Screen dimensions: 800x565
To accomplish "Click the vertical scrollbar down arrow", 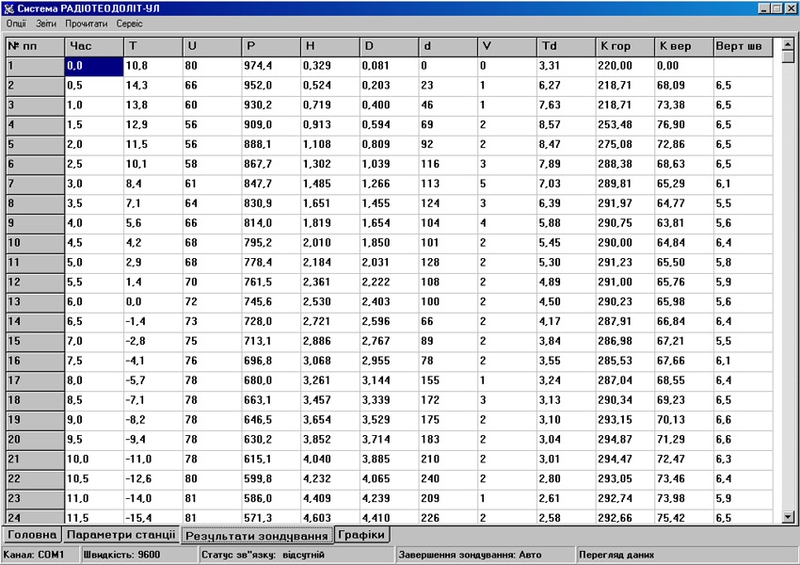I will click(x=789, y=516).
